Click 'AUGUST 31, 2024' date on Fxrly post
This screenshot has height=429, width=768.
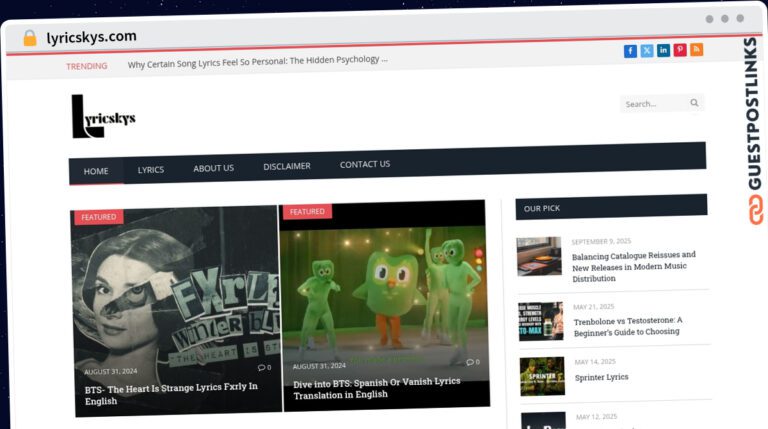point(111,372)
